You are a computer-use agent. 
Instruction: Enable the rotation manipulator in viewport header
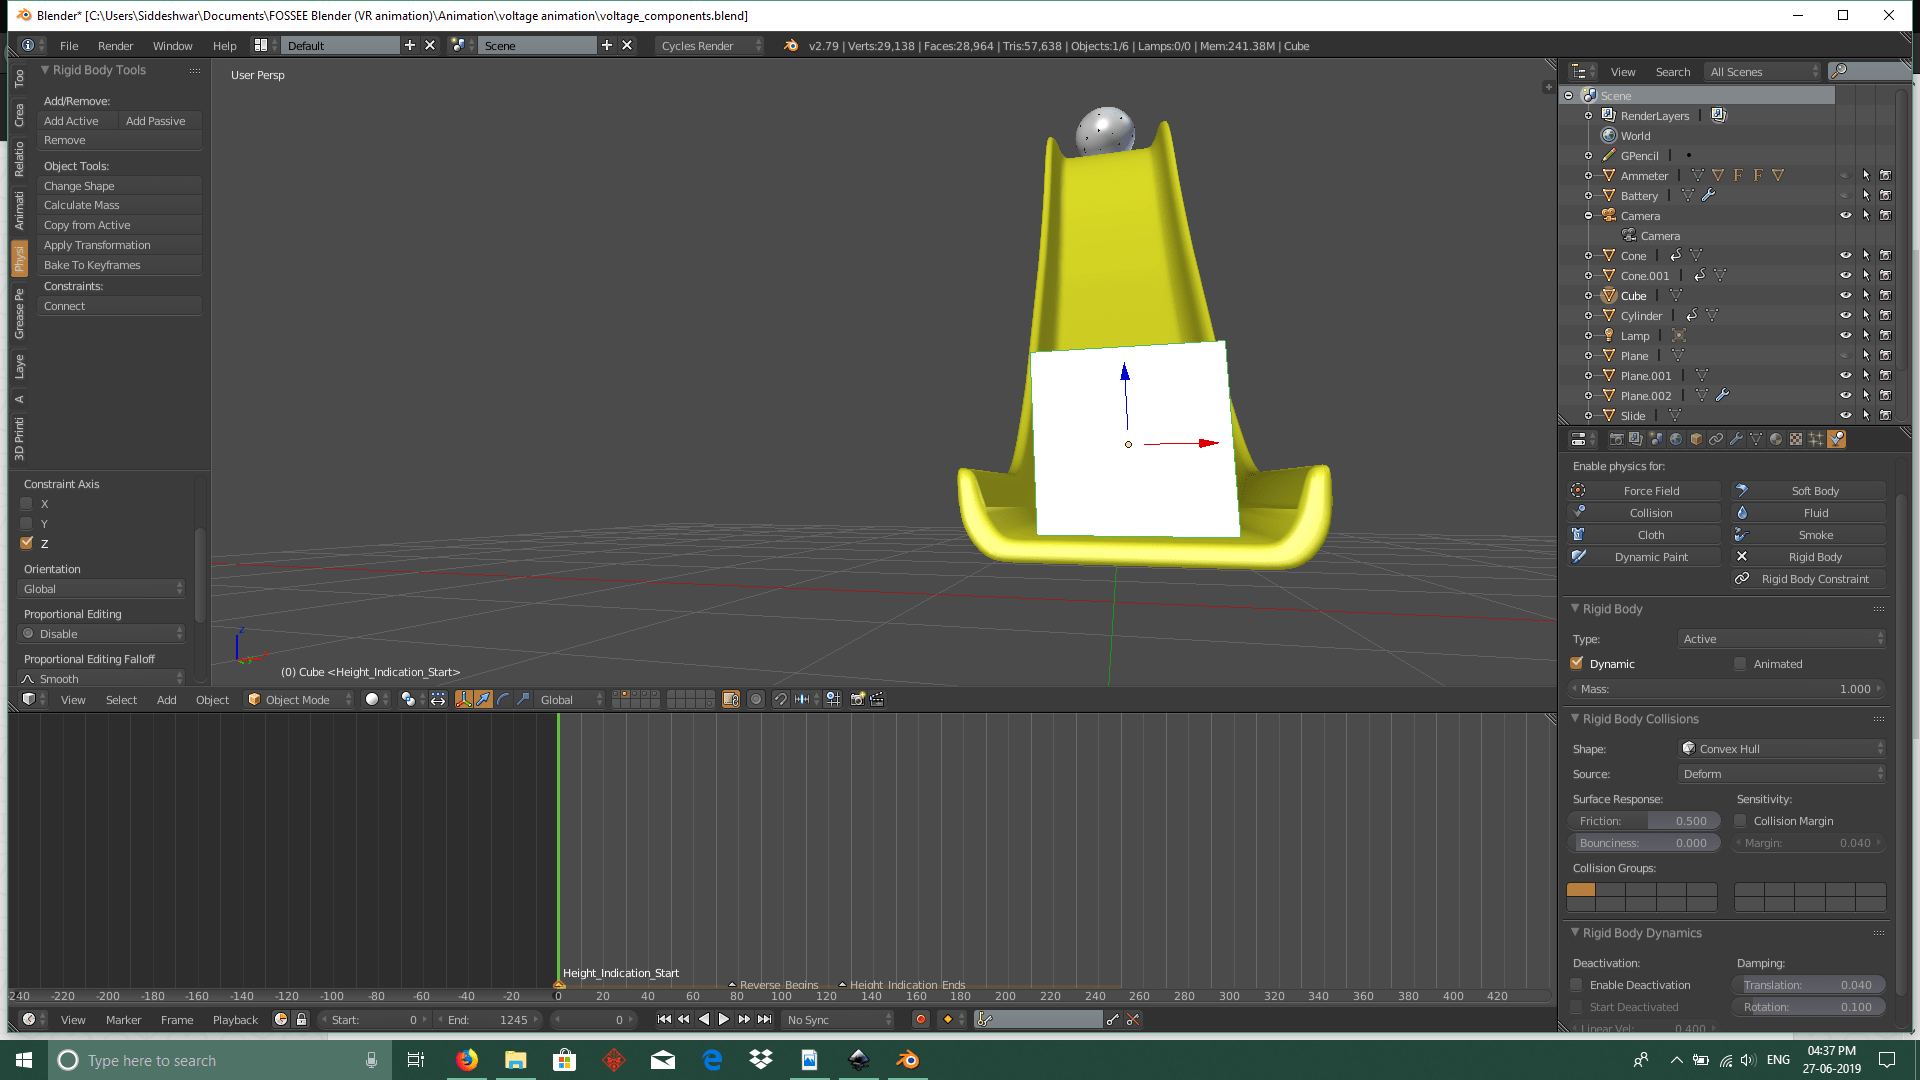pyautogui.click(x=503, y=699)
